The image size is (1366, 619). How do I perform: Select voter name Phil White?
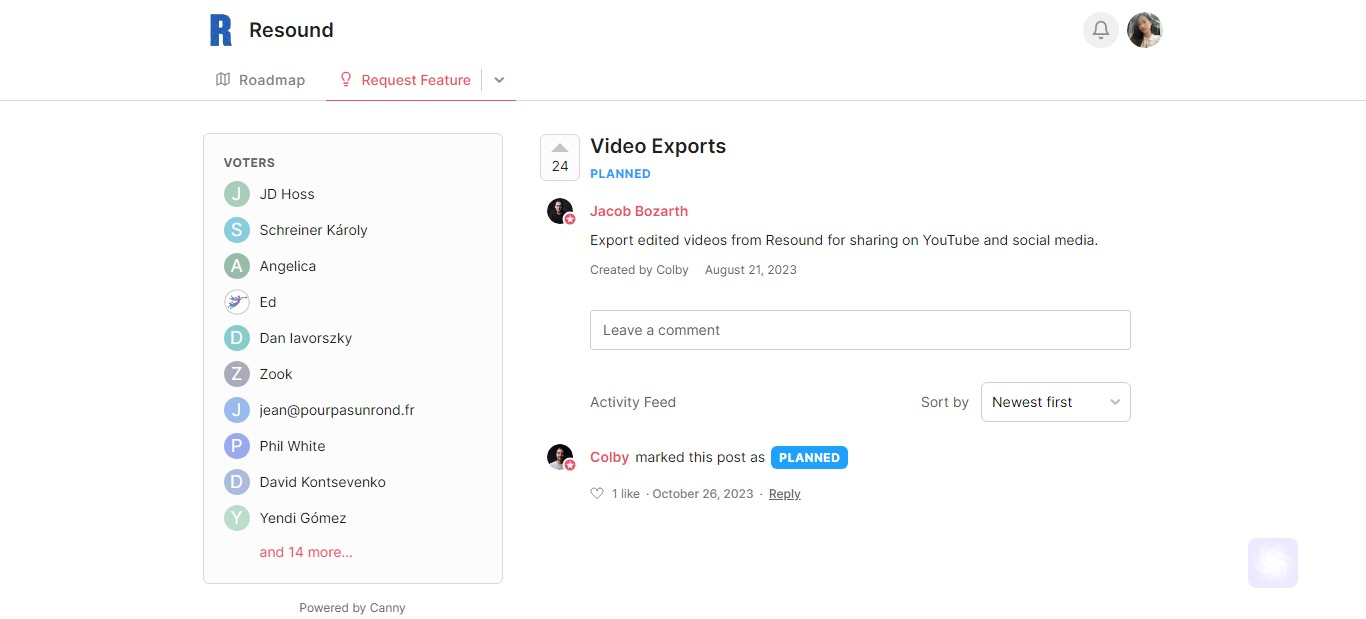[x=292, y=446]
